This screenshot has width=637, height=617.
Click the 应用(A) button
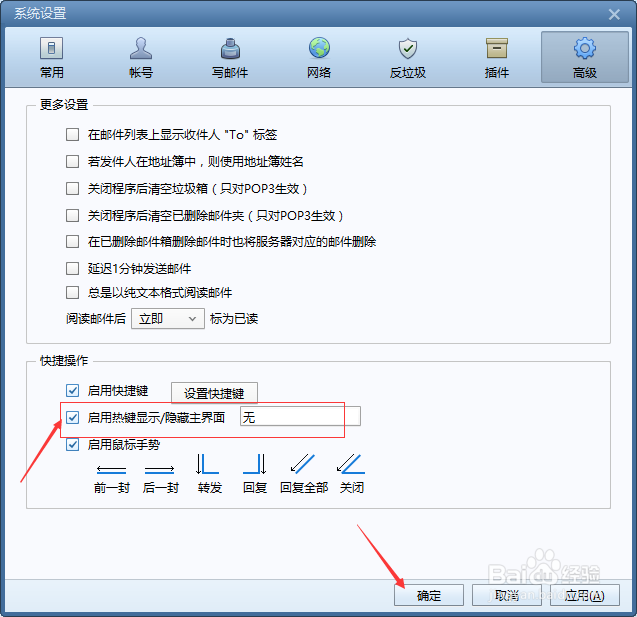pyautogui.click(x=585, y=595)
